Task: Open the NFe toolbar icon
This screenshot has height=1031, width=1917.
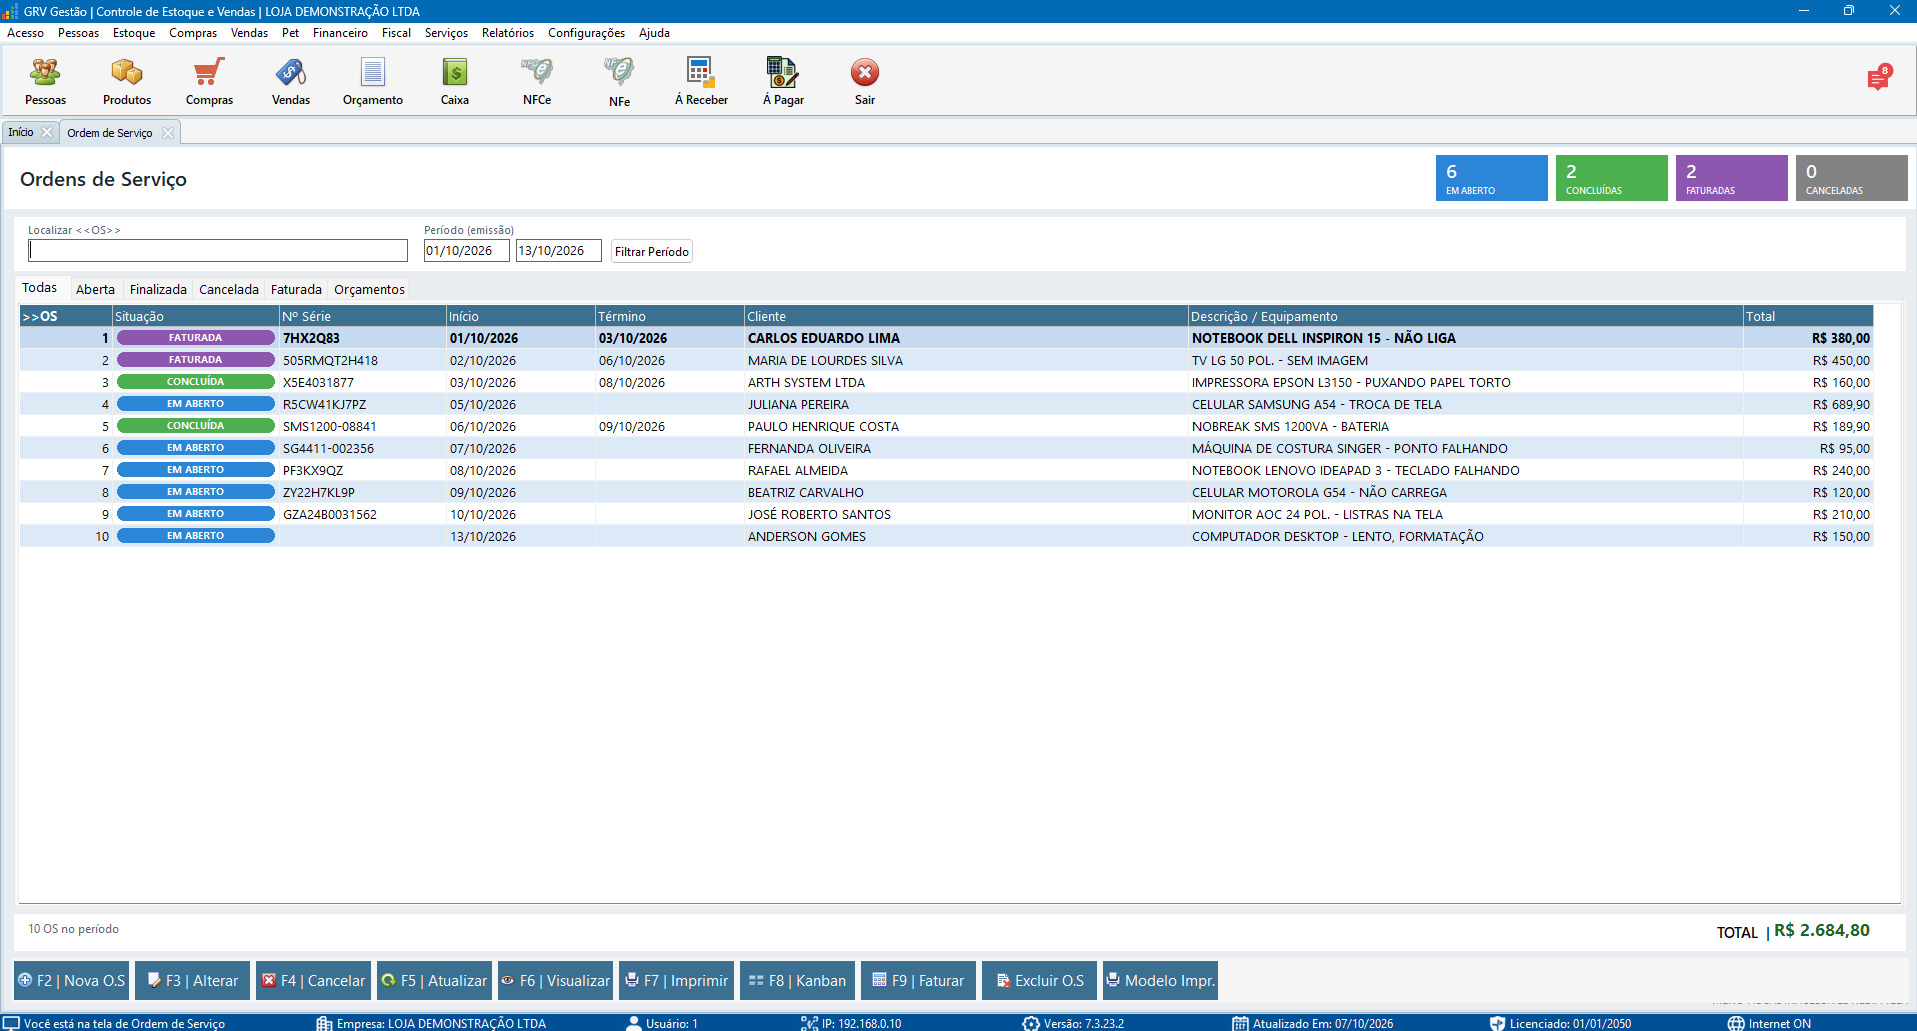Action: click(619, 81)
